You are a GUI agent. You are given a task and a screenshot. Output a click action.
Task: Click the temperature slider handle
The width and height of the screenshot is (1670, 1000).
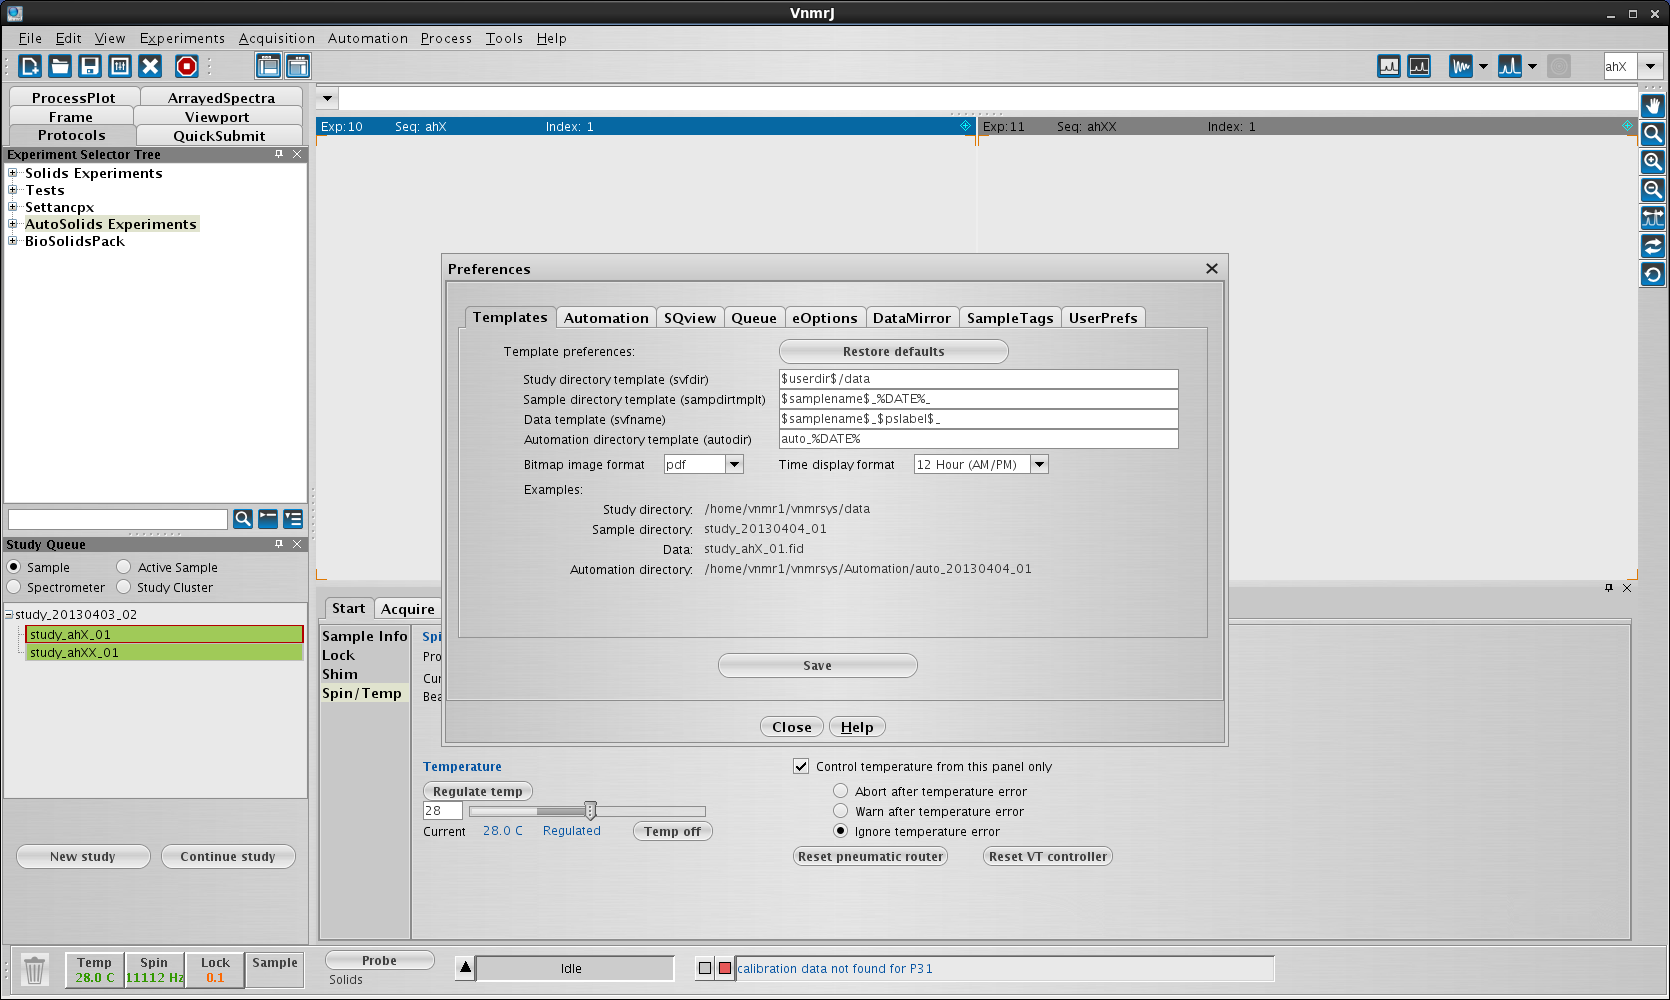click(590, 810)
